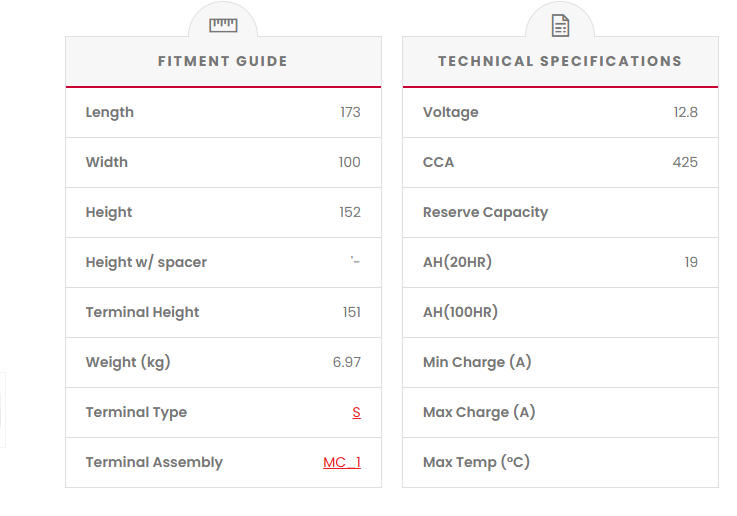Screen dimensions: 737x516
Task: Click the CCA value 425
Action: point(685,162)
